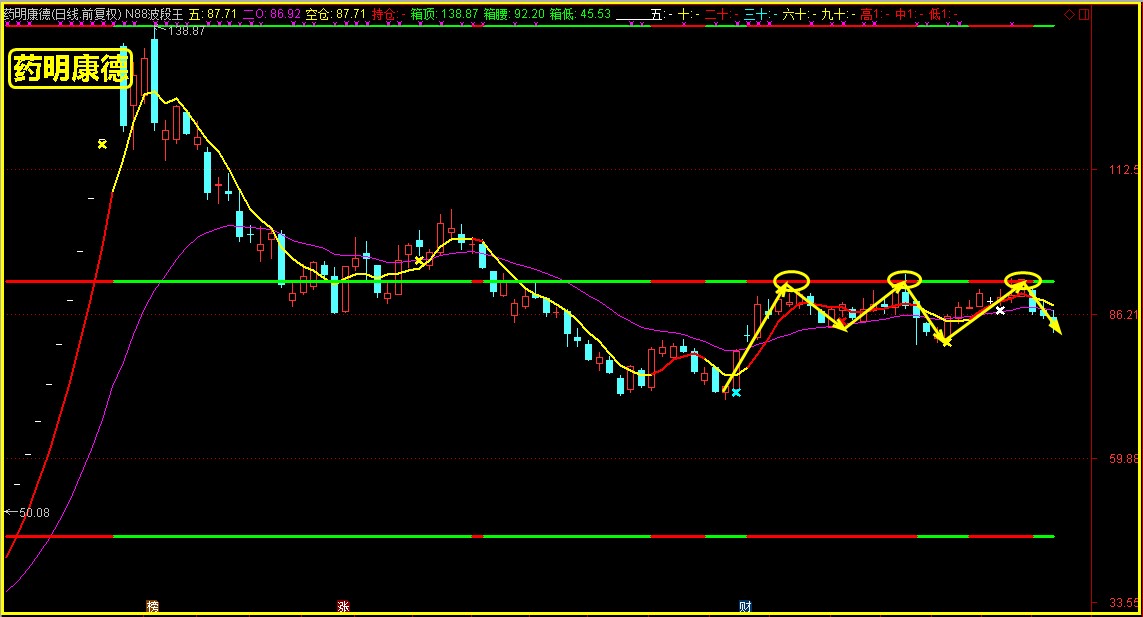Click the 33.55 price axis label

[x=1123, y=603]
